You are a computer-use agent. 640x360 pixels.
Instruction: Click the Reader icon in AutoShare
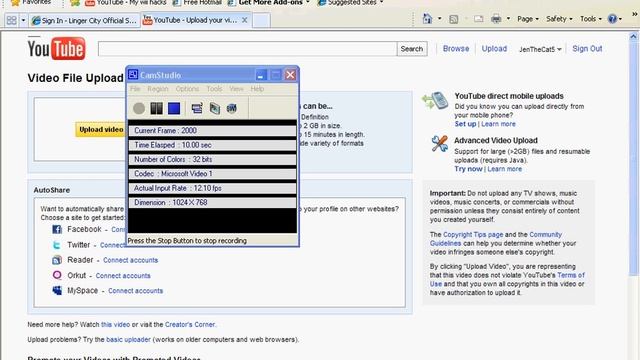[x=57, y=260]
